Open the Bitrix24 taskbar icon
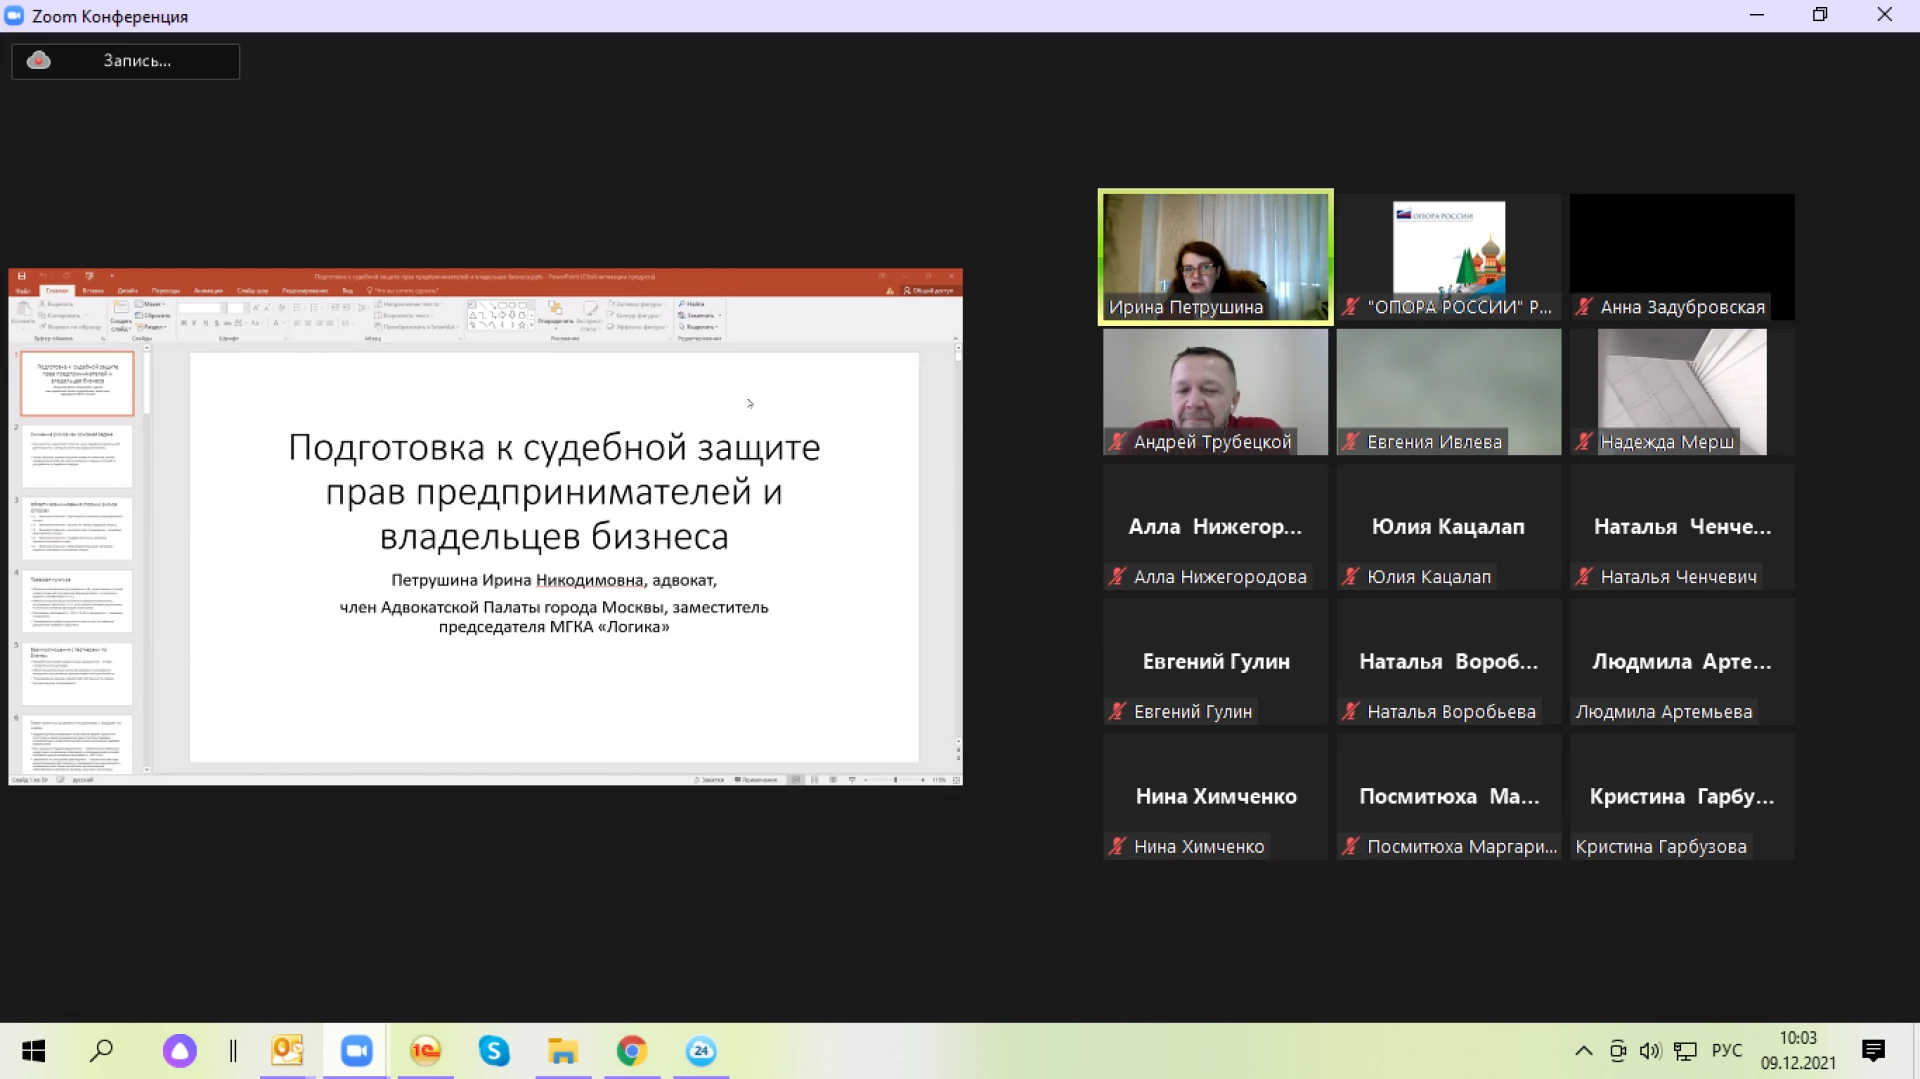Screen dimensions: 1920x1079 pos(701,1051)
